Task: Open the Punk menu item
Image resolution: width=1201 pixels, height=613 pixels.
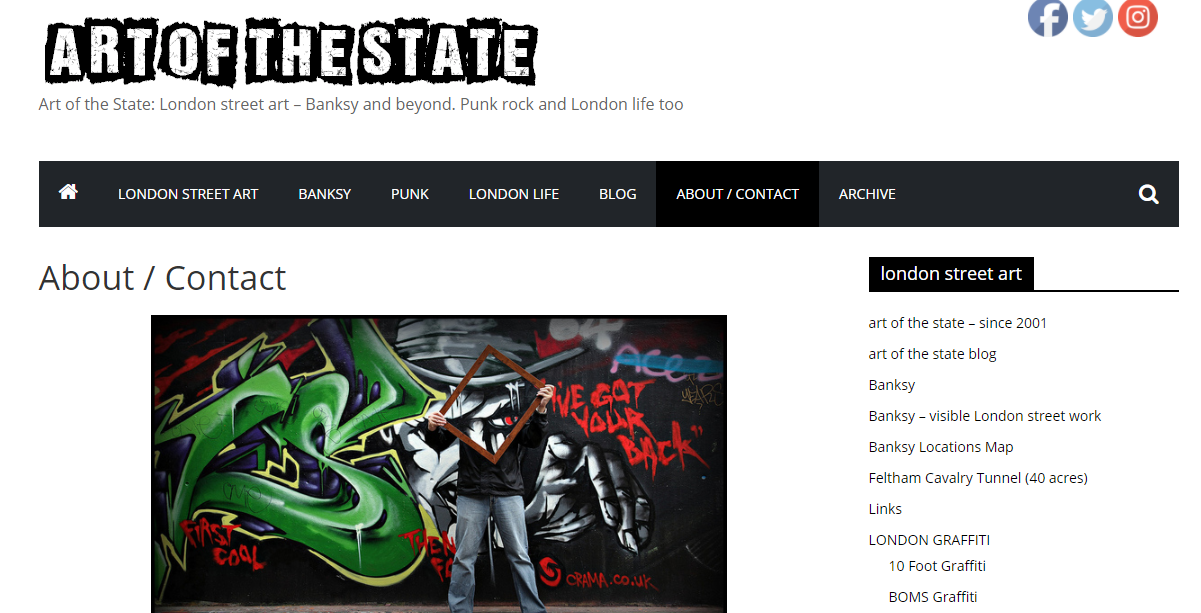Action: tap(410, 194)
